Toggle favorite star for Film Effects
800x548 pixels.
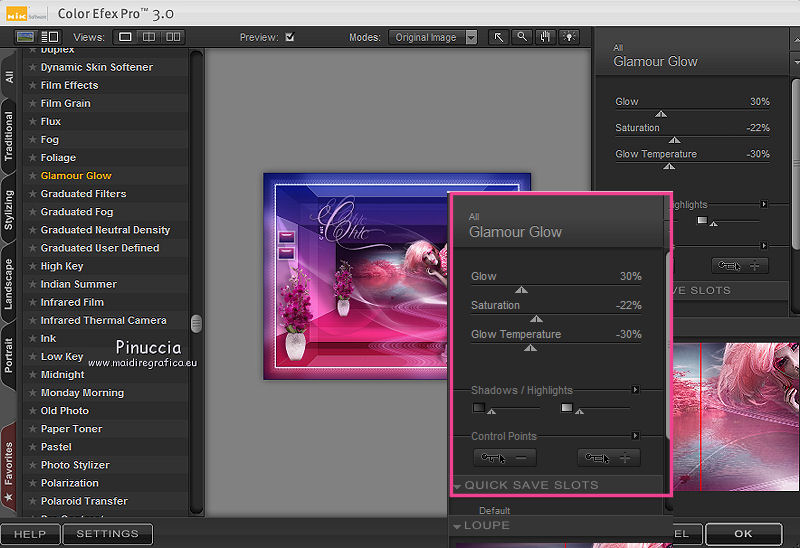[x=33, y=85]
